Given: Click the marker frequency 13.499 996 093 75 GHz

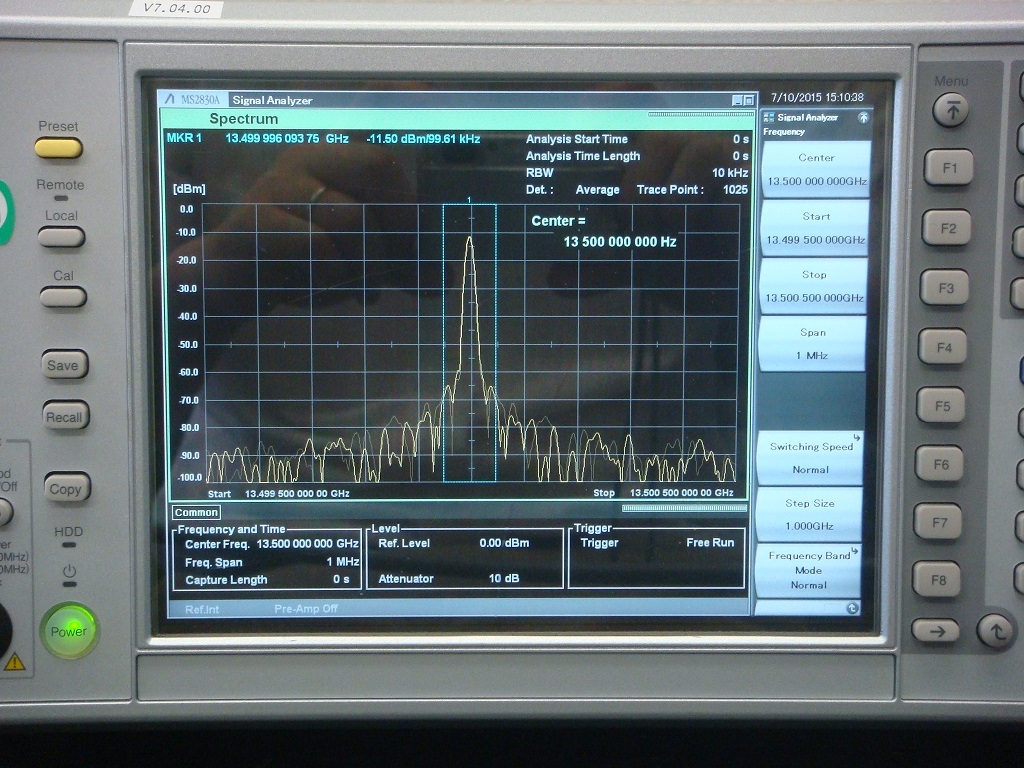Looking at the screenshot, I should [287, 138].
